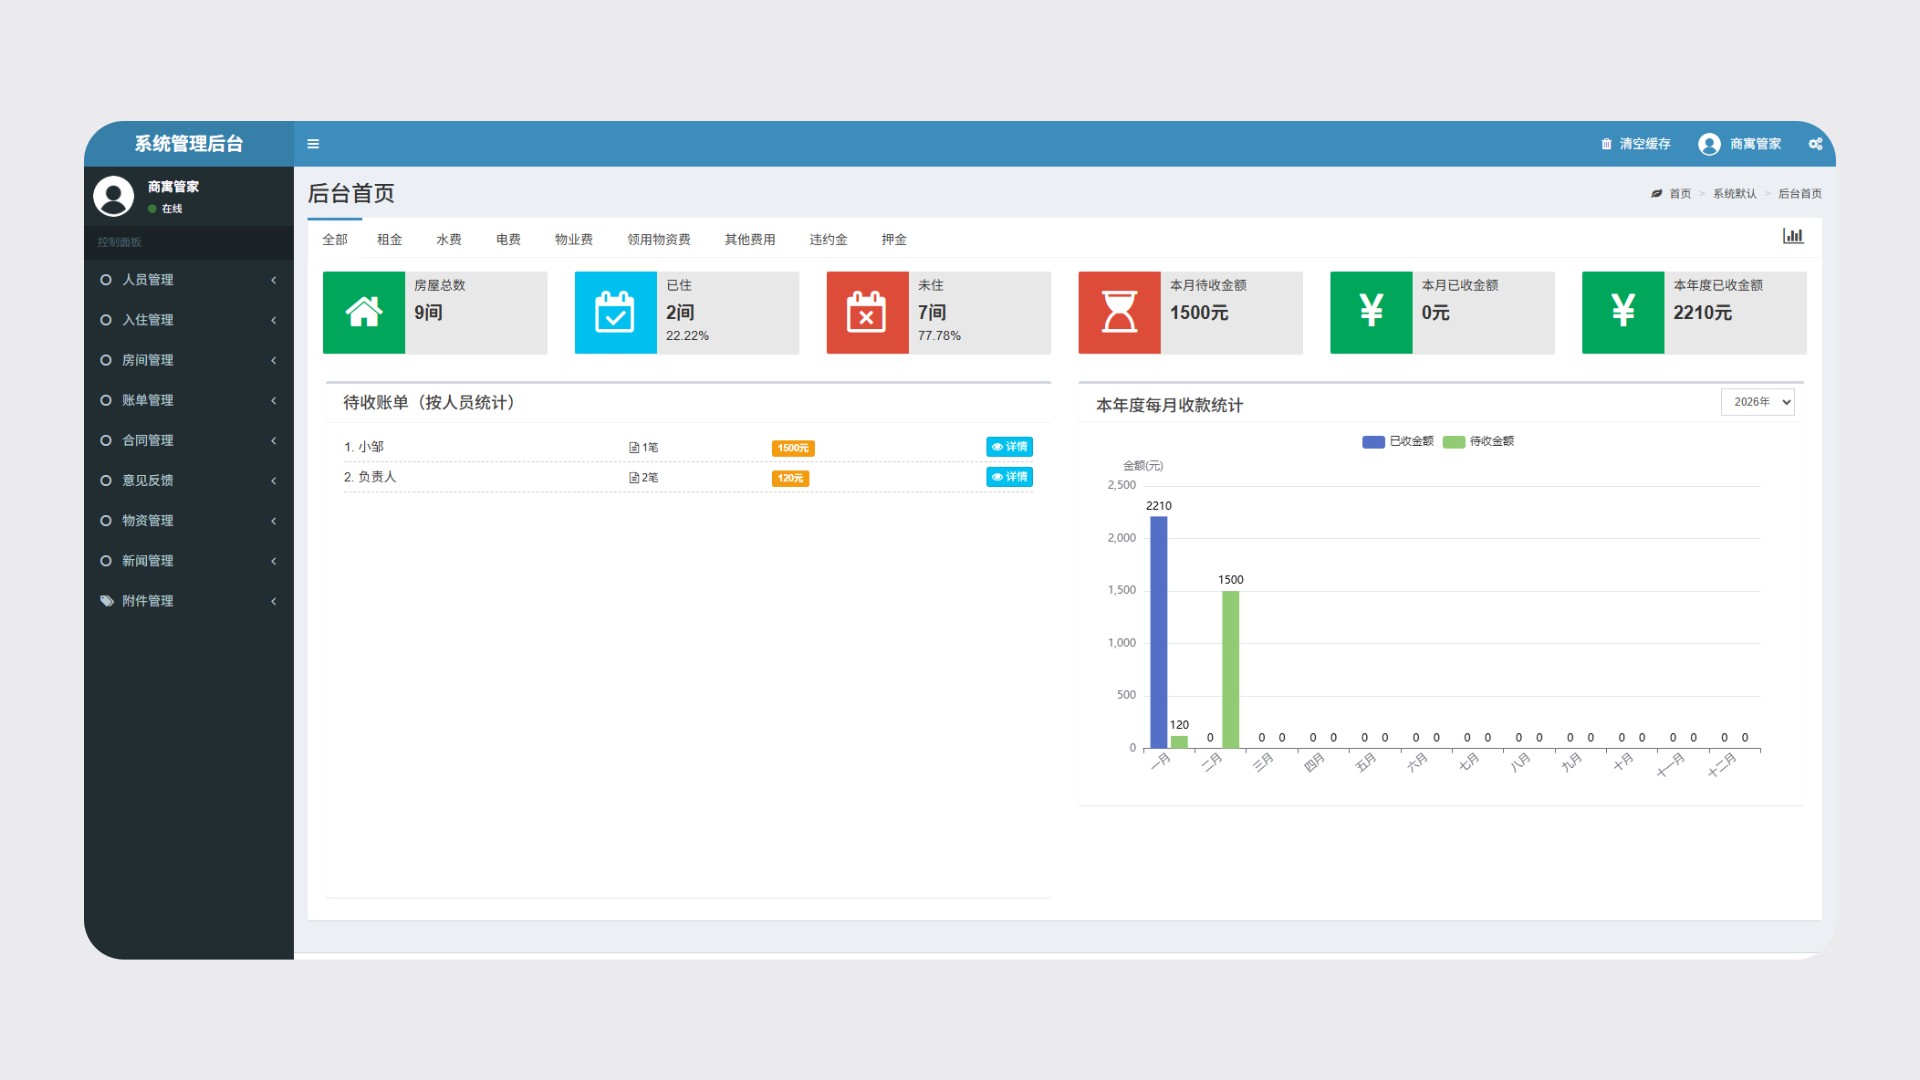Click the blue January bar in the chart

[1158, 632]
